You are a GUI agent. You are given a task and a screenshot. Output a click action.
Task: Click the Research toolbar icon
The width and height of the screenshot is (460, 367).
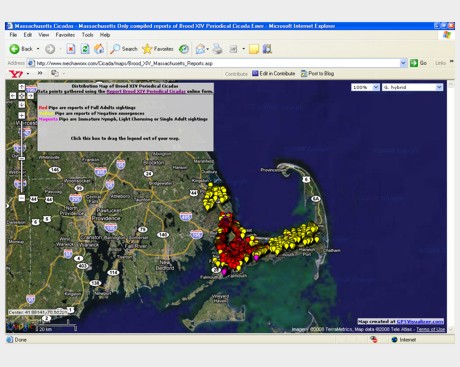point(267,49)
